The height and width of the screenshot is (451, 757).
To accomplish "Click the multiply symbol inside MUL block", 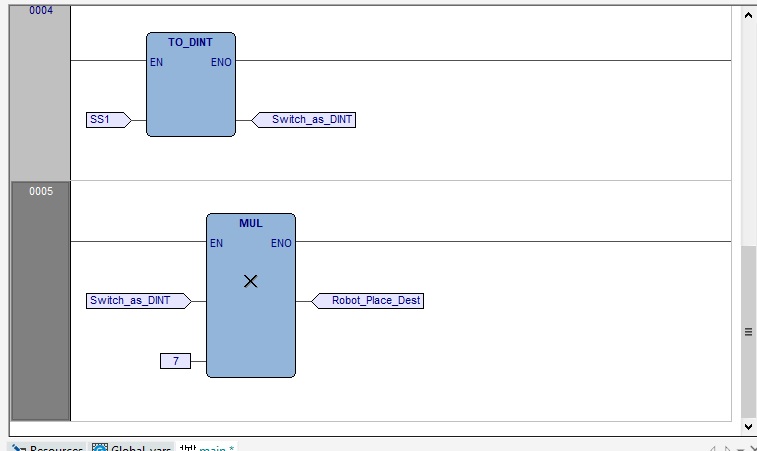I will [x=251, y=281].
